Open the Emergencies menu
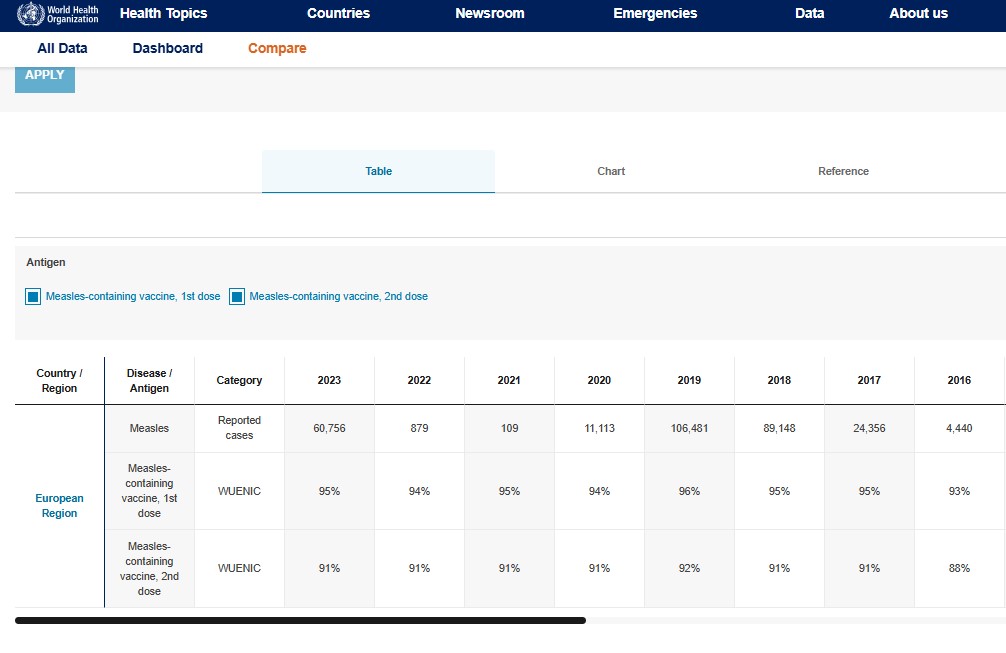1006x653 pixels. pyautogui.click(x=655, y=14)
